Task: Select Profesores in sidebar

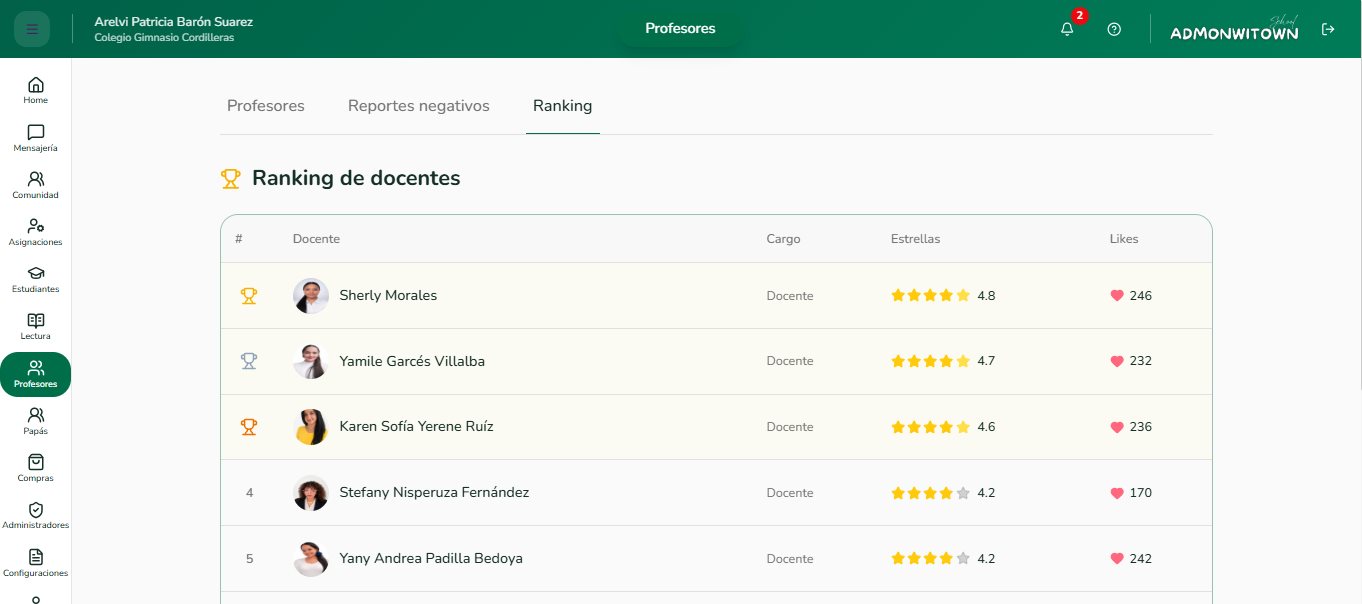Action: [36, 374]
